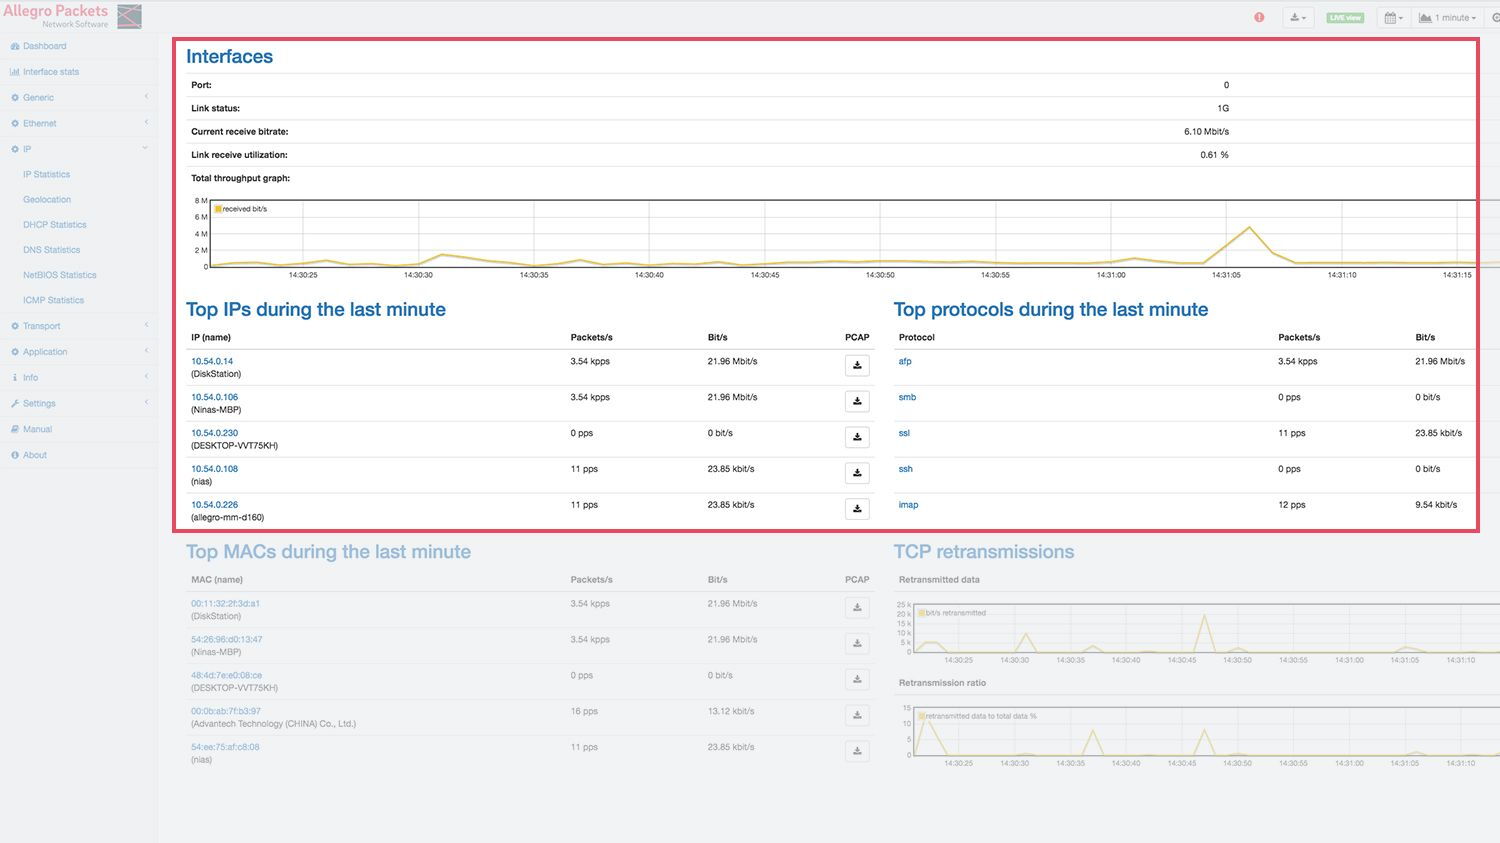Download PCAP for IP 10.54.0.226
Viewport: 1500px width, 843px height.
coord(857,509)
